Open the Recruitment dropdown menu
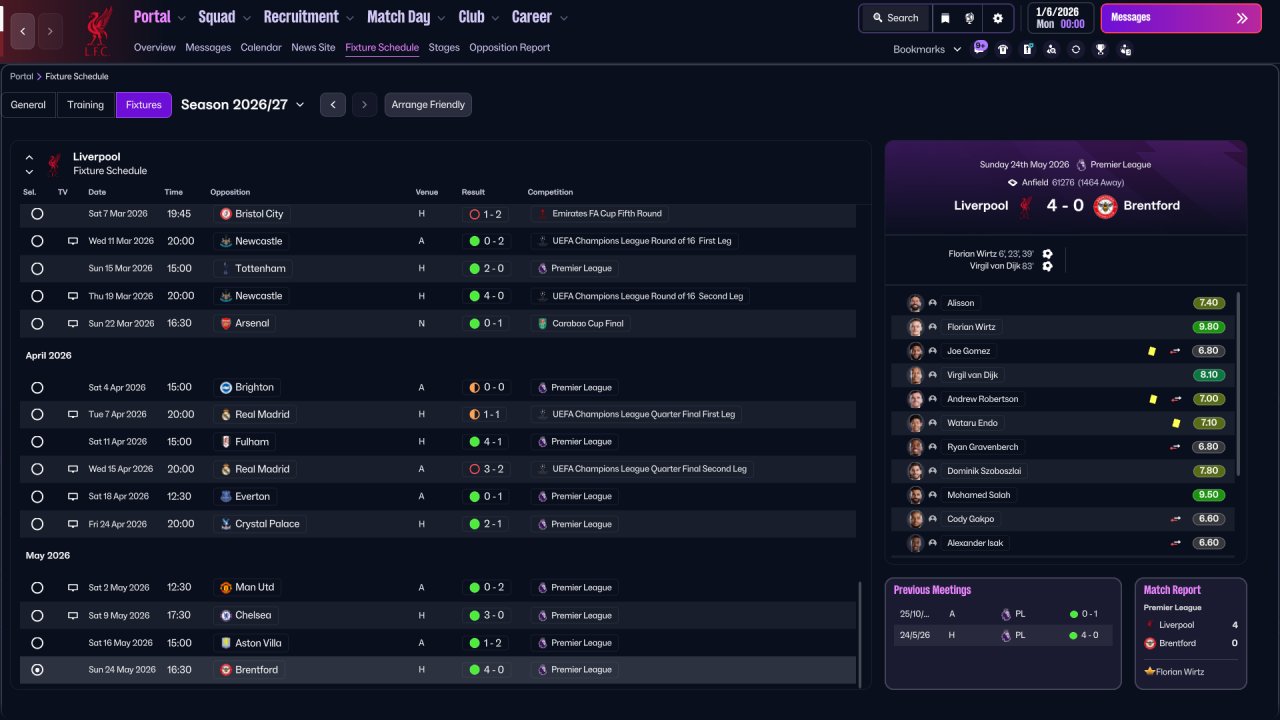1280x720 pixels. click(309, 17)
